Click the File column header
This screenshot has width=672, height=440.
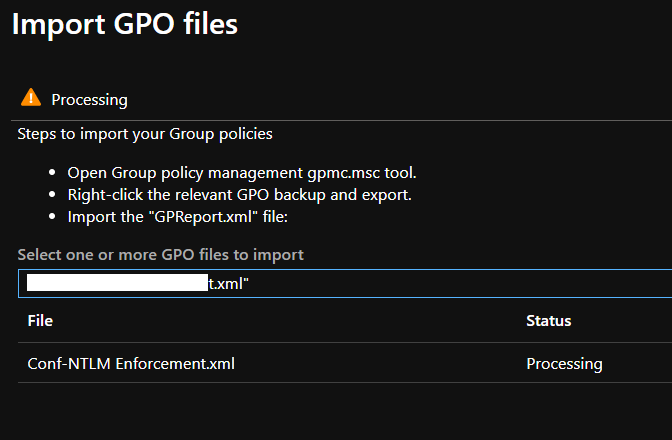click(x=40, y=321)
